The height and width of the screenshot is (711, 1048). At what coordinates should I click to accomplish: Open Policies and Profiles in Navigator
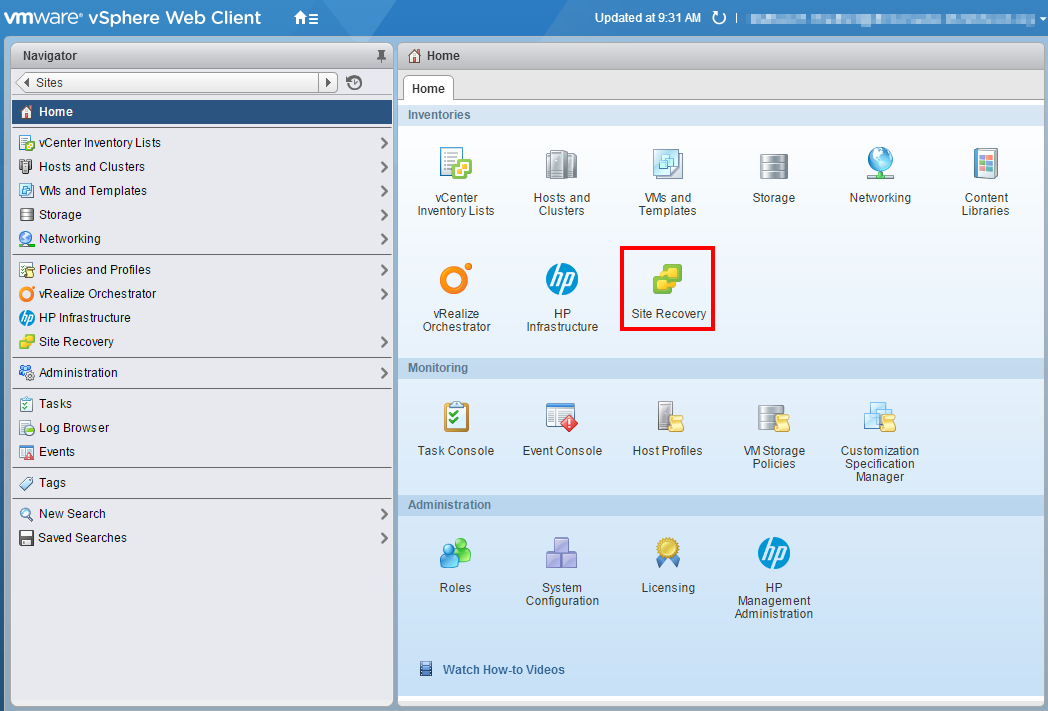pos(202,270)
